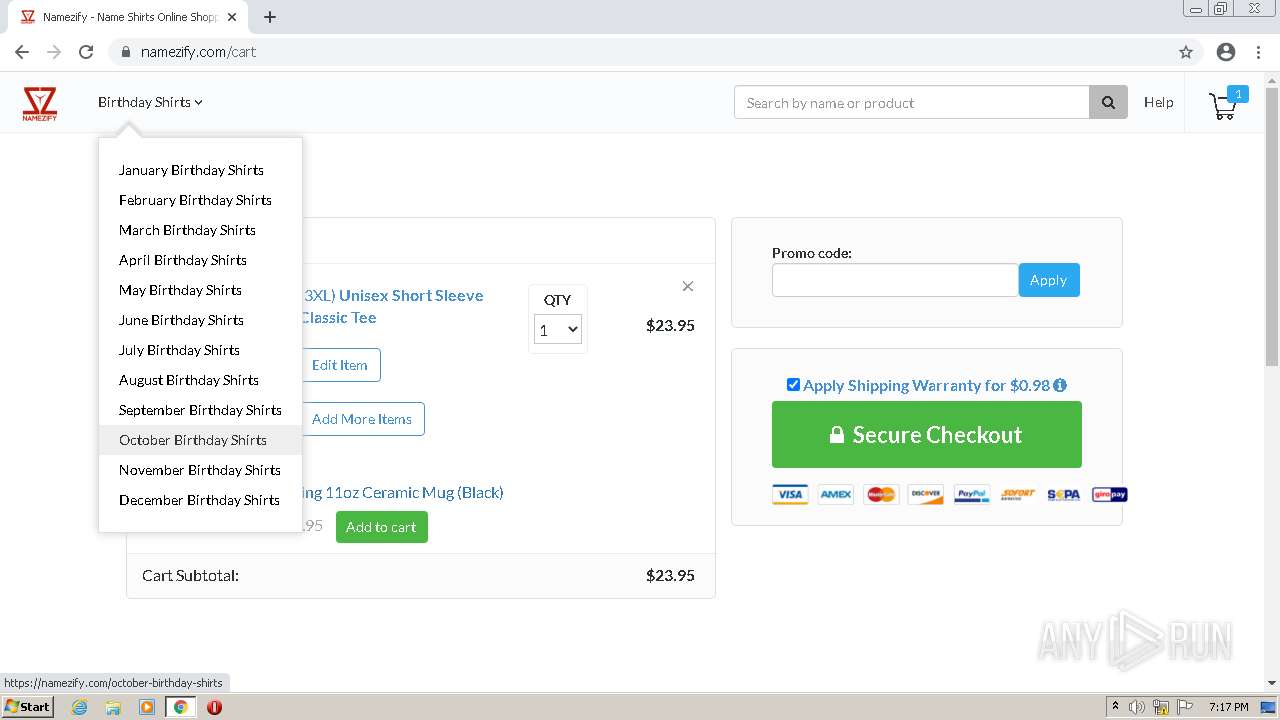The width and height of the screenshot is (1280, 720).
Task: Open the QTY quantity dropdown
Action: pyautogui.click(x=558, y=329)
